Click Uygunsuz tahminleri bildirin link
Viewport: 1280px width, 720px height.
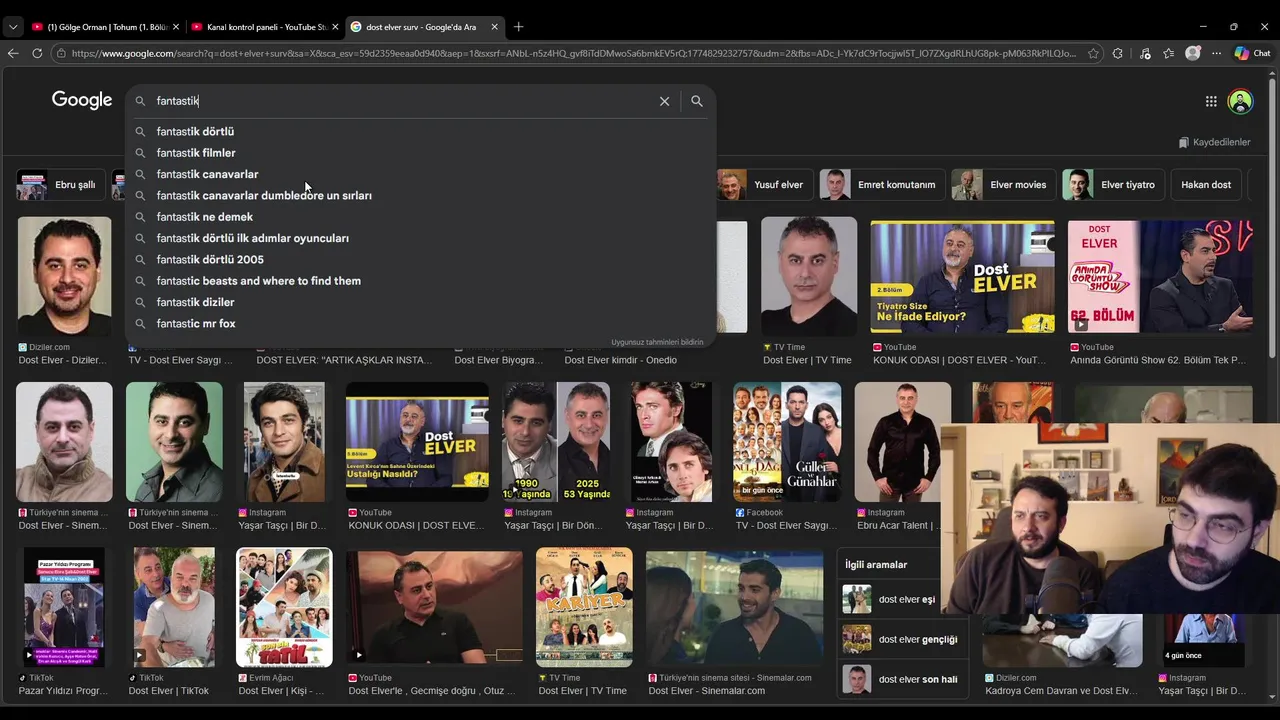657,342
